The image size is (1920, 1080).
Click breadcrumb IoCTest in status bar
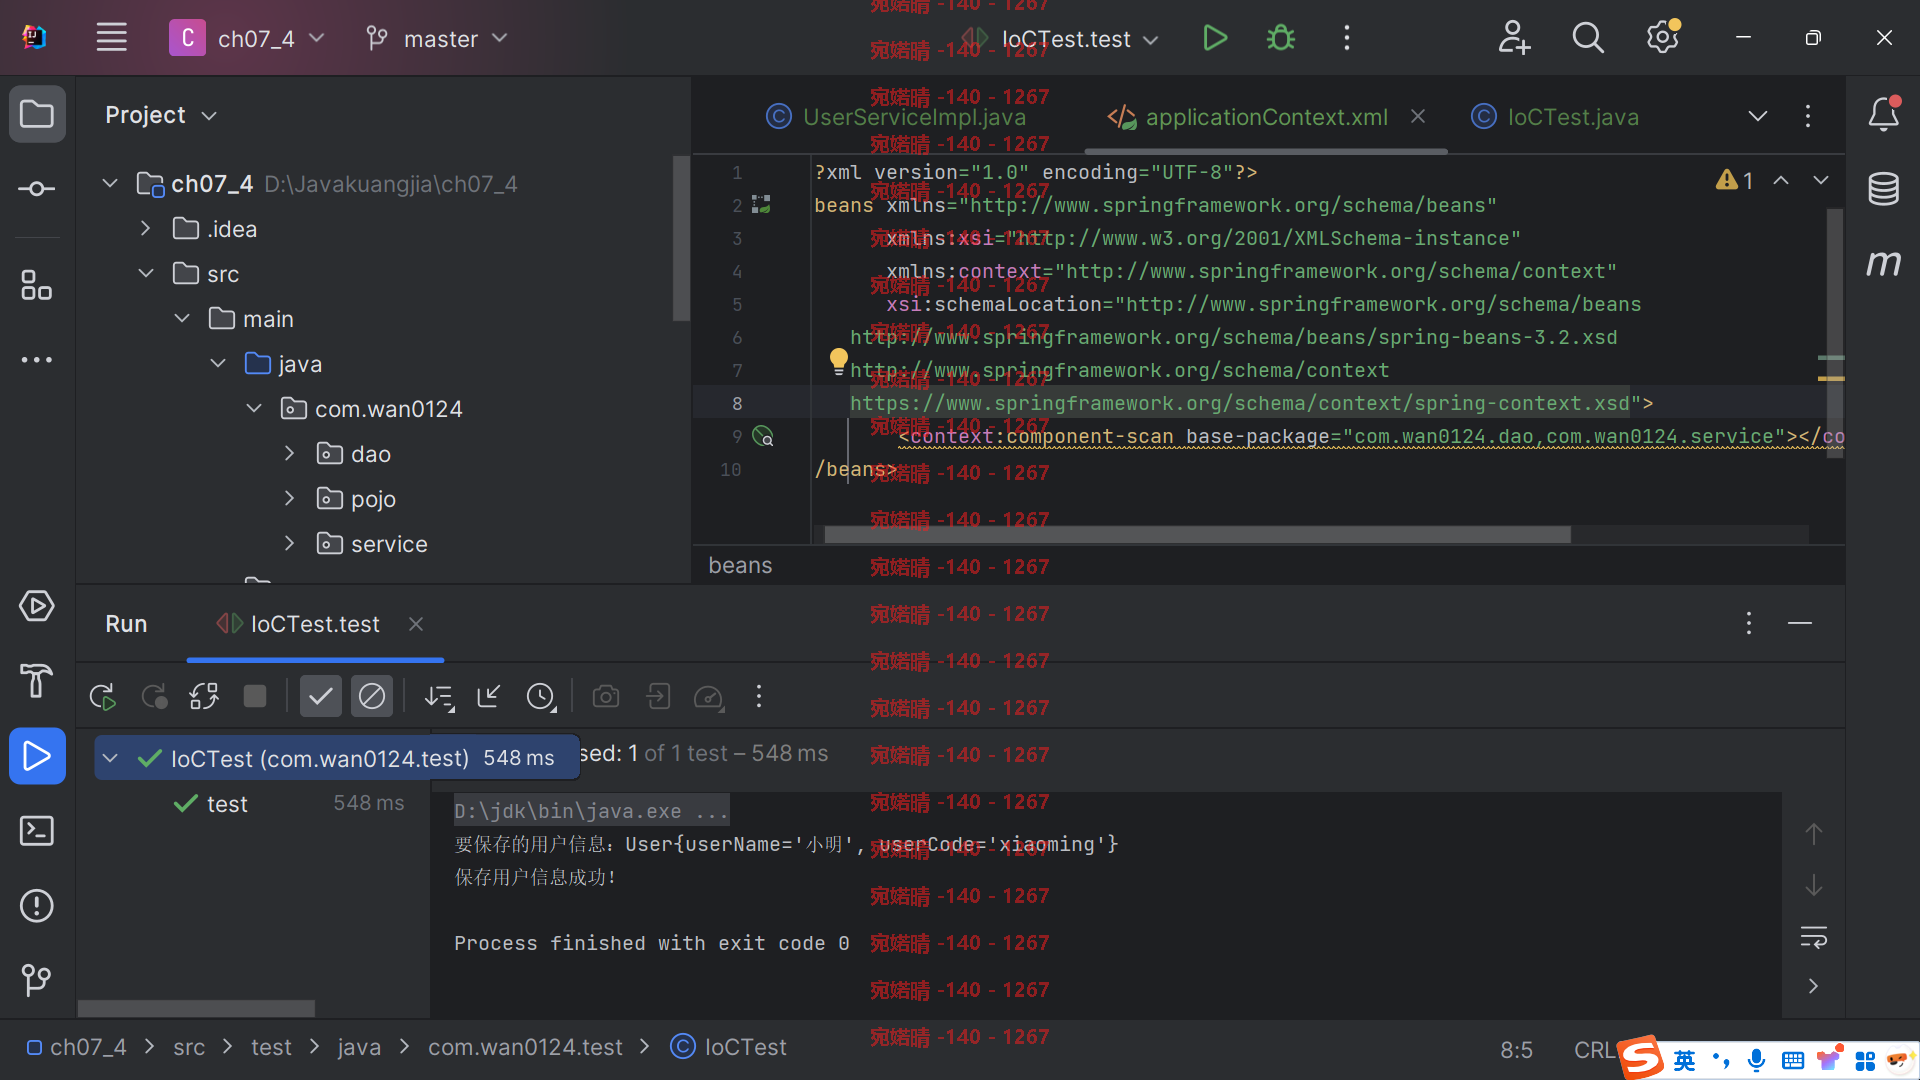point(729,1047)
